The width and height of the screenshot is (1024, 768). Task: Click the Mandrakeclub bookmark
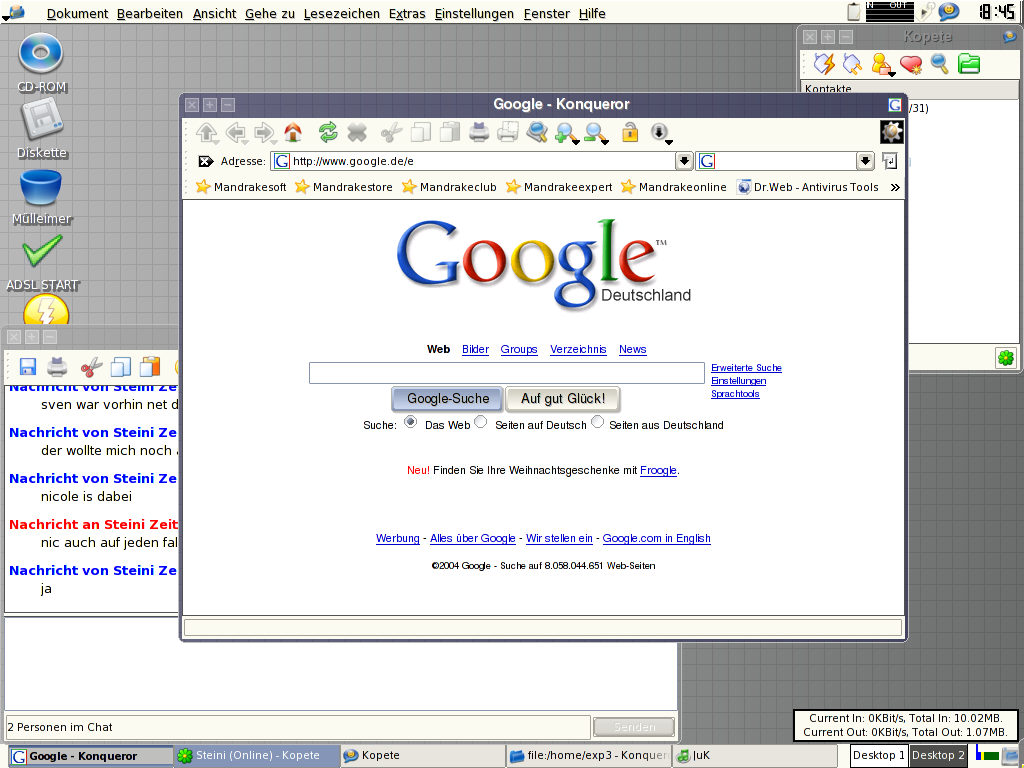pyautogui.click(x=449, y=187)
